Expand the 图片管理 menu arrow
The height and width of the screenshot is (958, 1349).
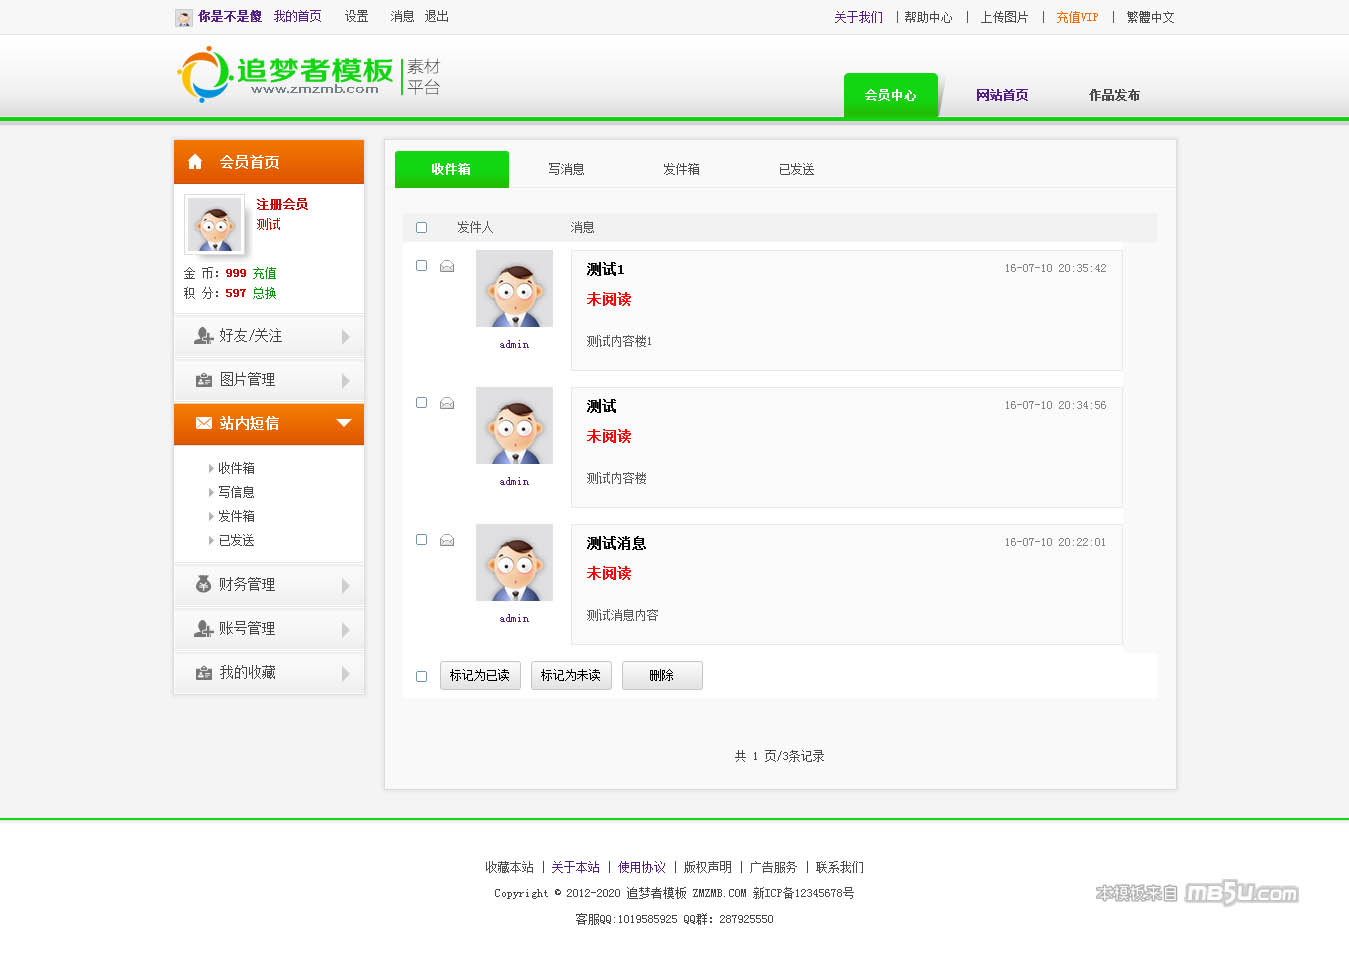[x=345, y=380]
